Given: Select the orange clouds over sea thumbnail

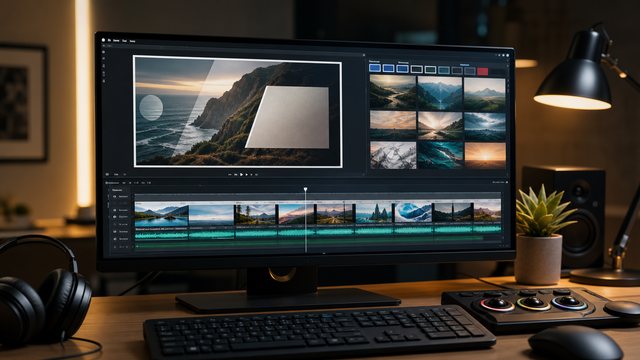Looking at the screenshot, I should (x=393, y=125).
